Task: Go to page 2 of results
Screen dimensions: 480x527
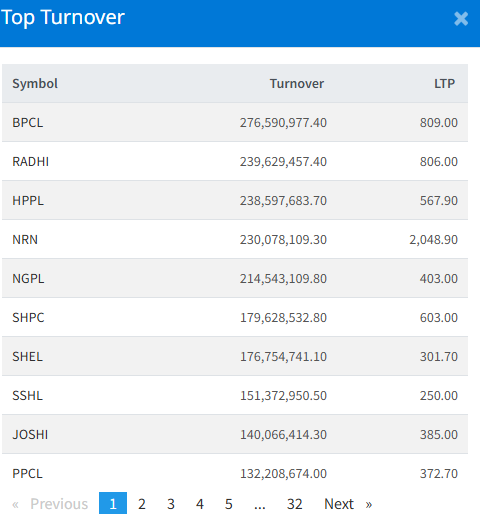Action: (x=142, y=504)
